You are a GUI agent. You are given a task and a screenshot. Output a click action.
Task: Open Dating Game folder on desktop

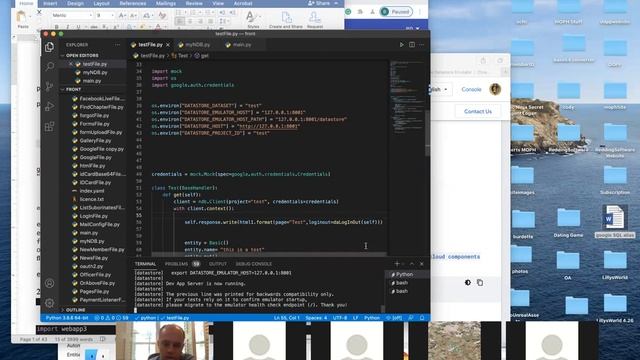(x=568, y=223)
